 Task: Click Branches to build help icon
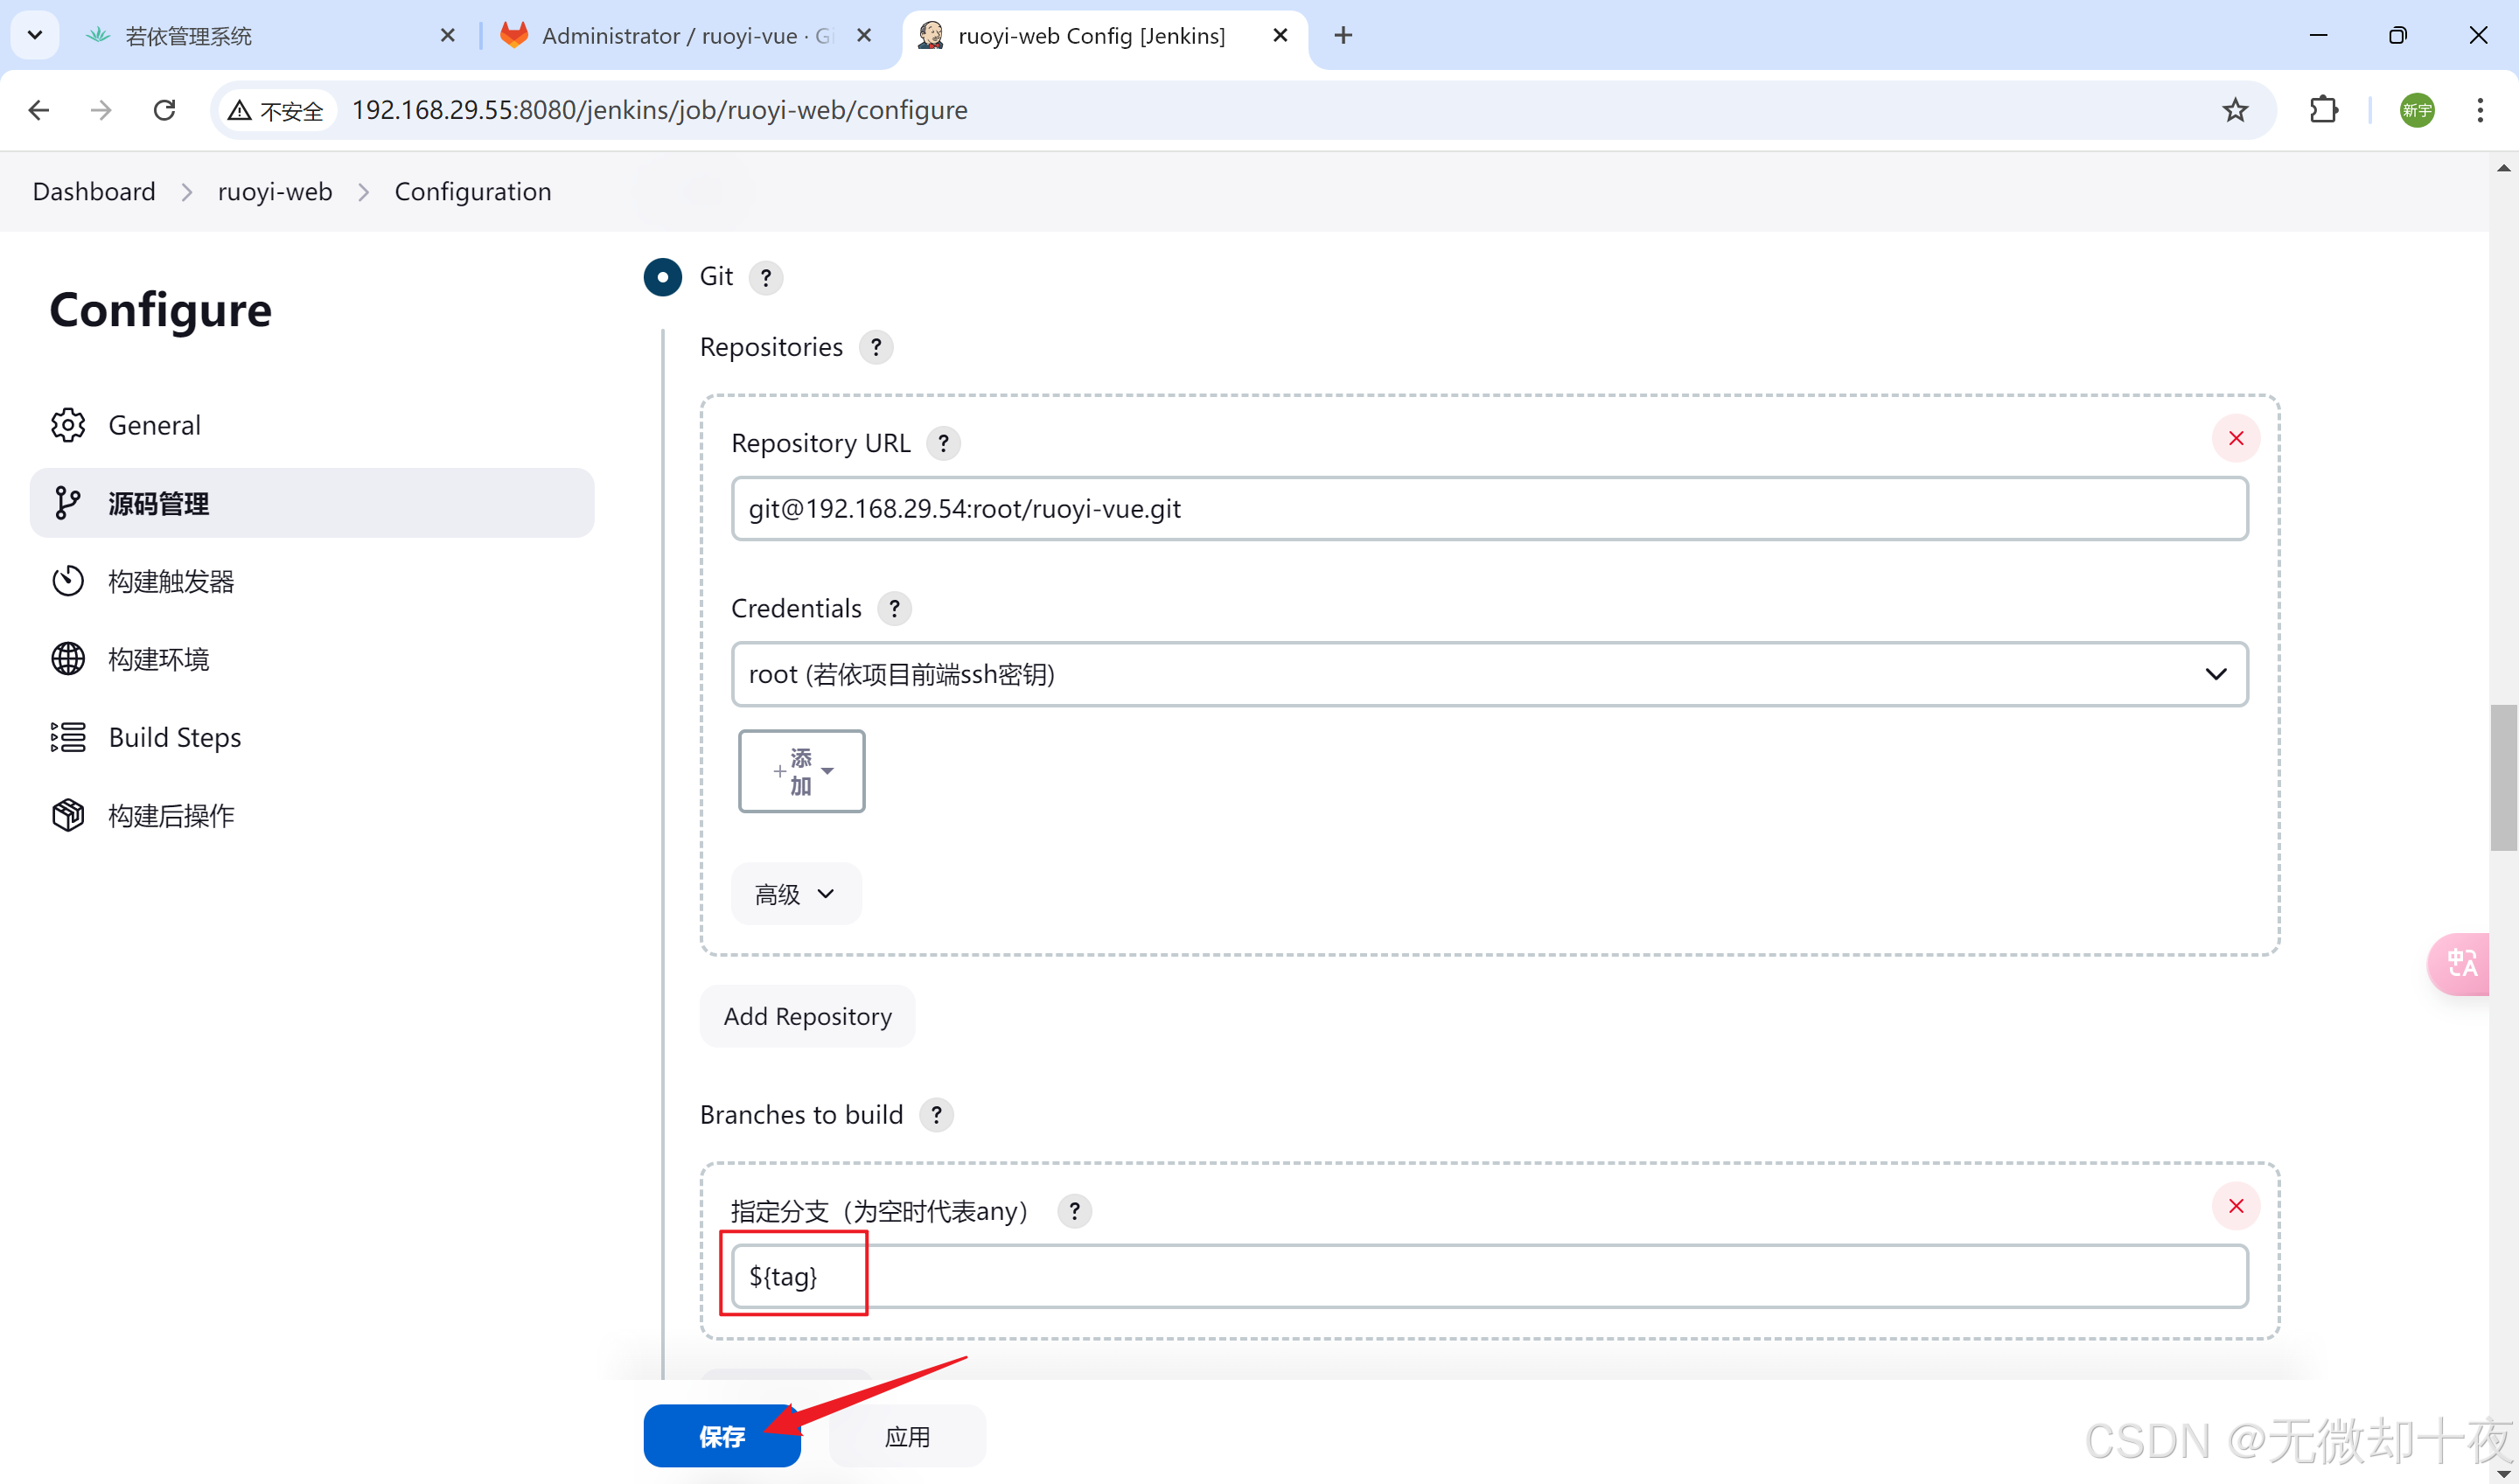936,1114
